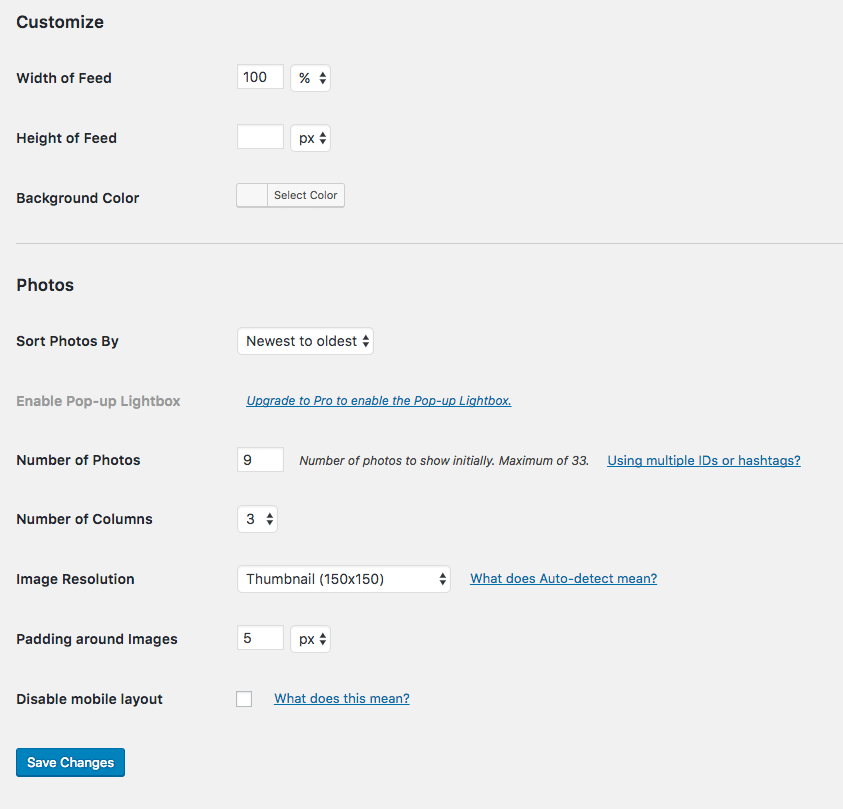Click the Background Color swatch
Screen dimensions: 843x809
[252, 195]
